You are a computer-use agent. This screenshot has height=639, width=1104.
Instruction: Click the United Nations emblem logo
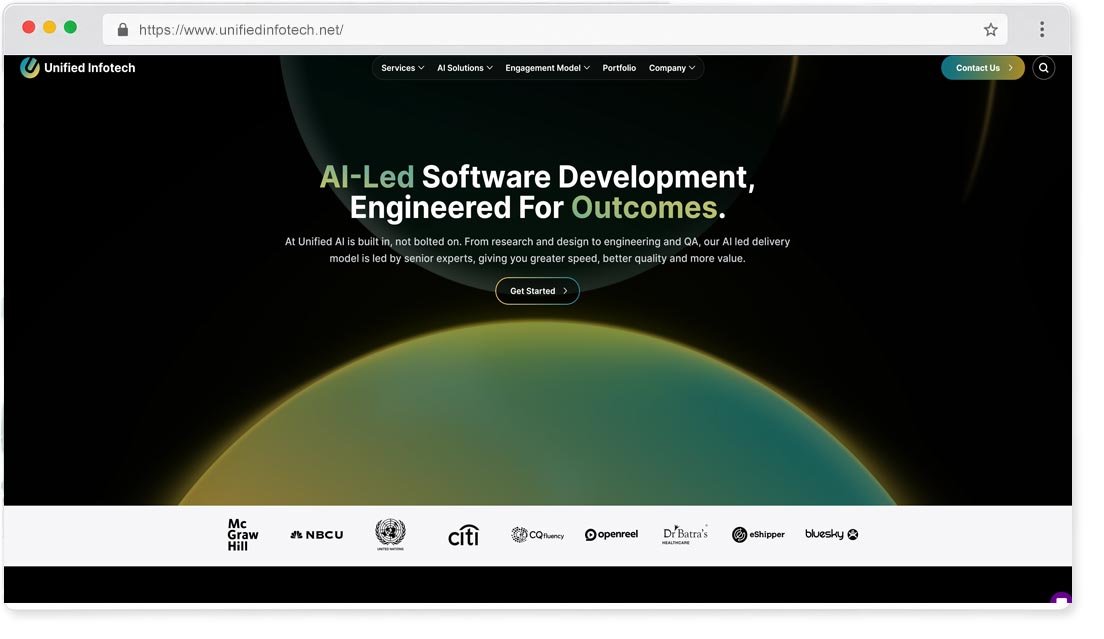click(390, 534)
